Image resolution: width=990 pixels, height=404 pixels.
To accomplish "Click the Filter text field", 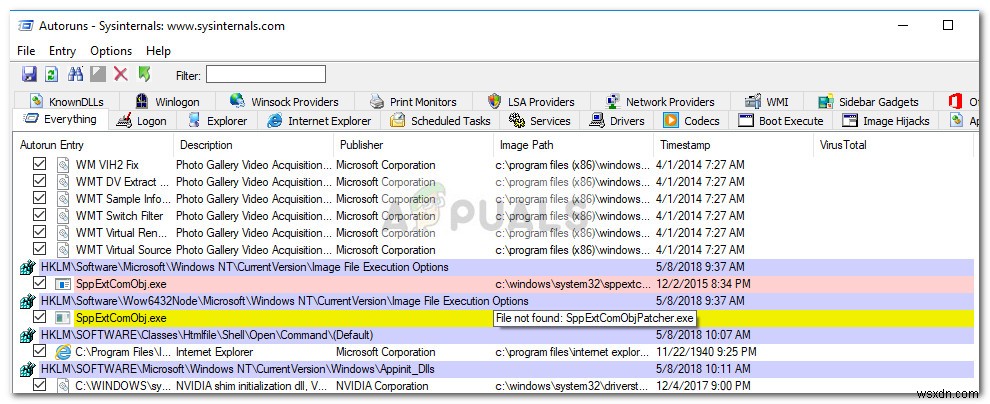I will point(265,74).
